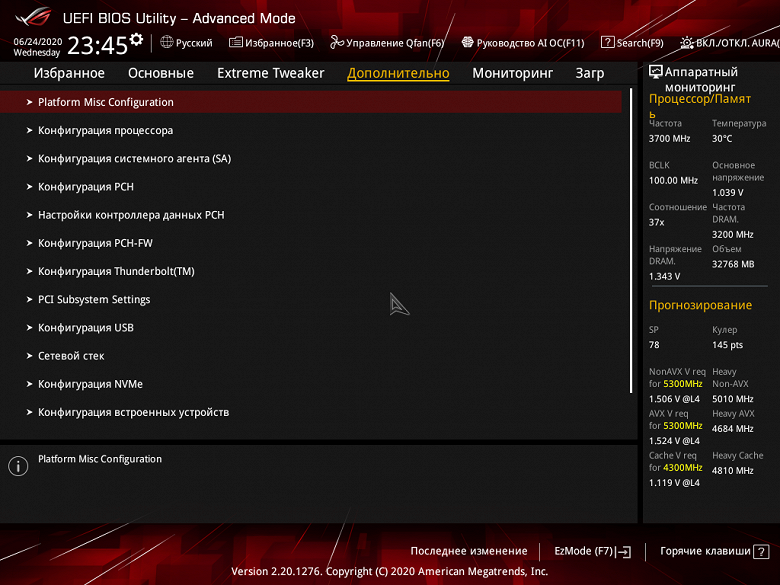The width and height of the screenshot is (780, 585).
Task: Toggle ВКЛ./ОТКЛ. AURA lighting
Action: coord(730,43)
